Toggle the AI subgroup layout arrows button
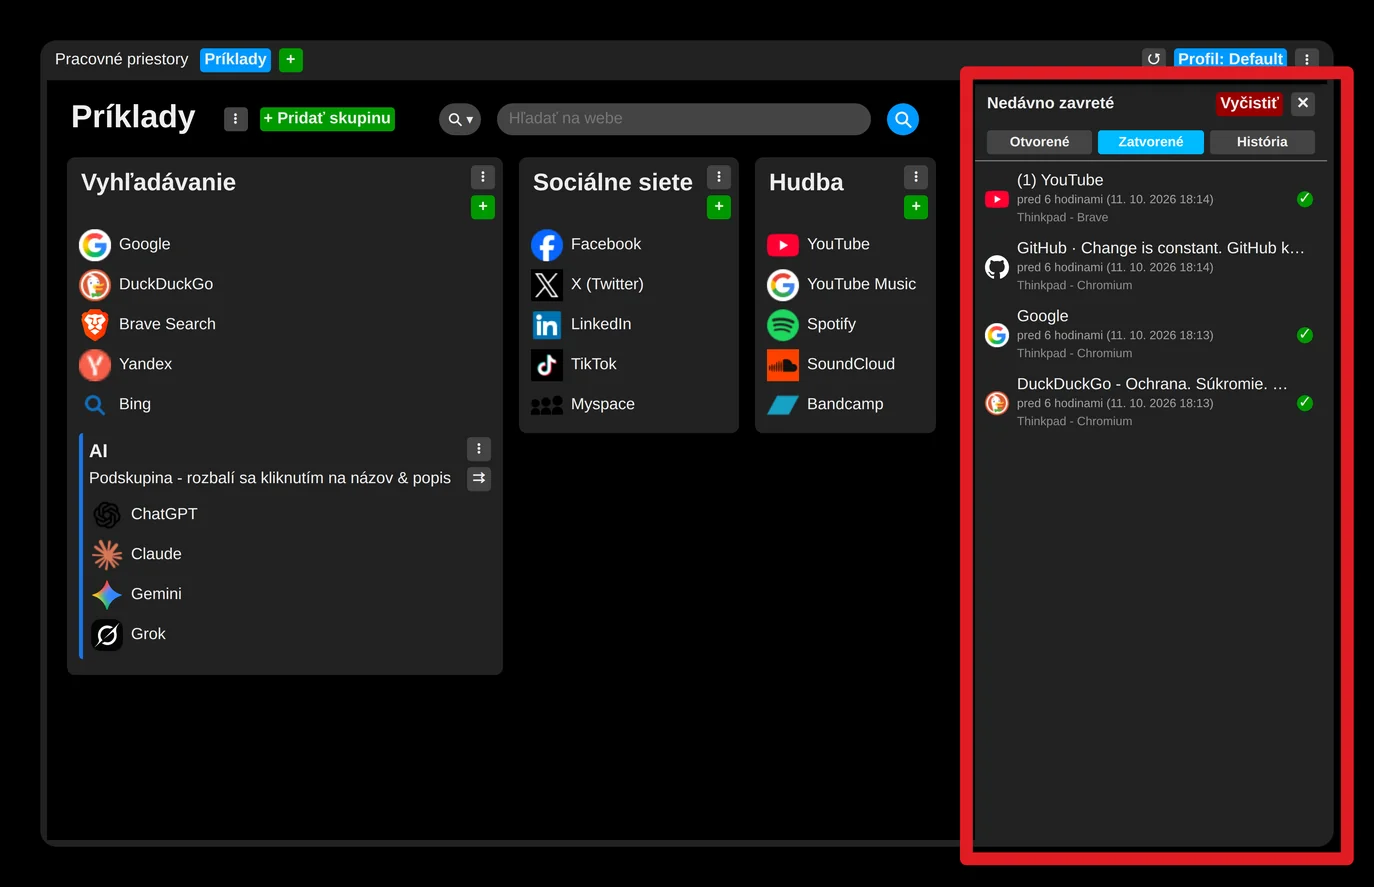The height and width of the screenshot is (887, 1374). pyautogui.click(x=479, y=478)
